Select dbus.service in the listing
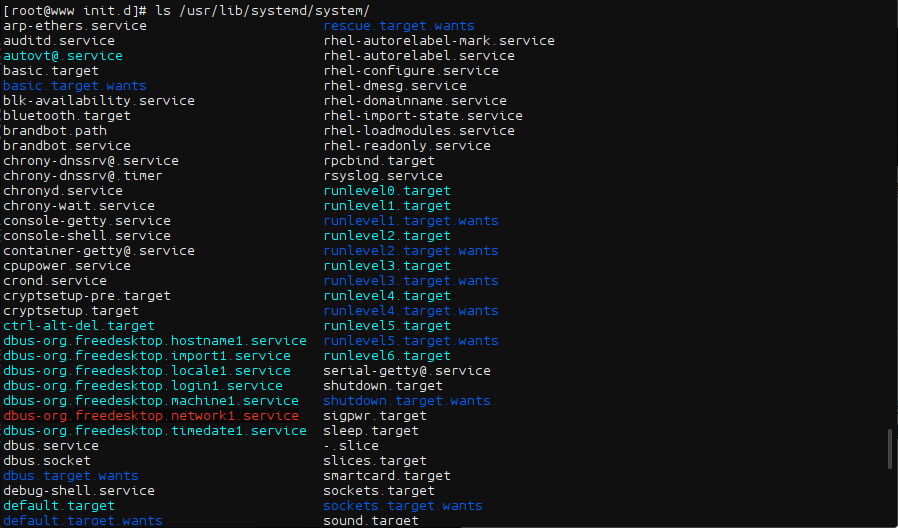898x528 pixels. coord(51,445)
